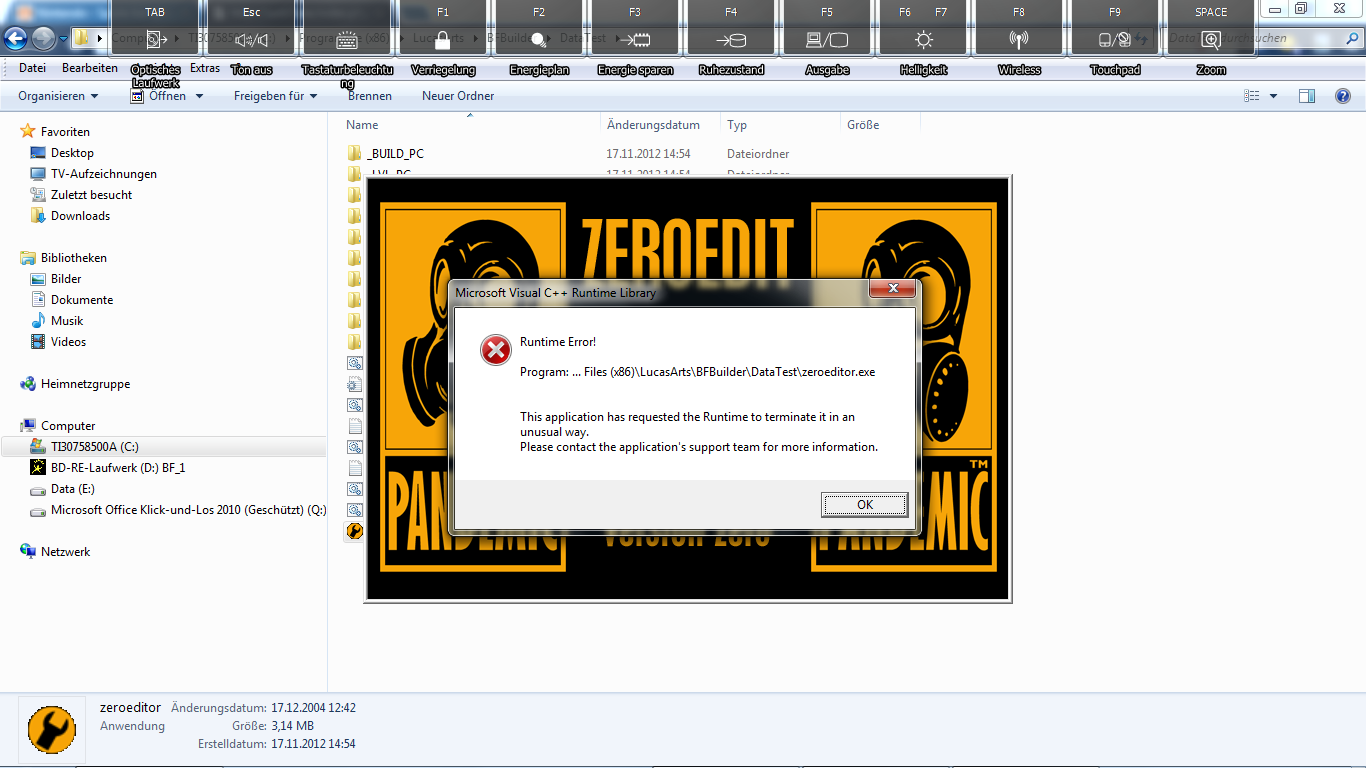
Task: Go back with the Explorer back arrow
Action: (16, 39)
